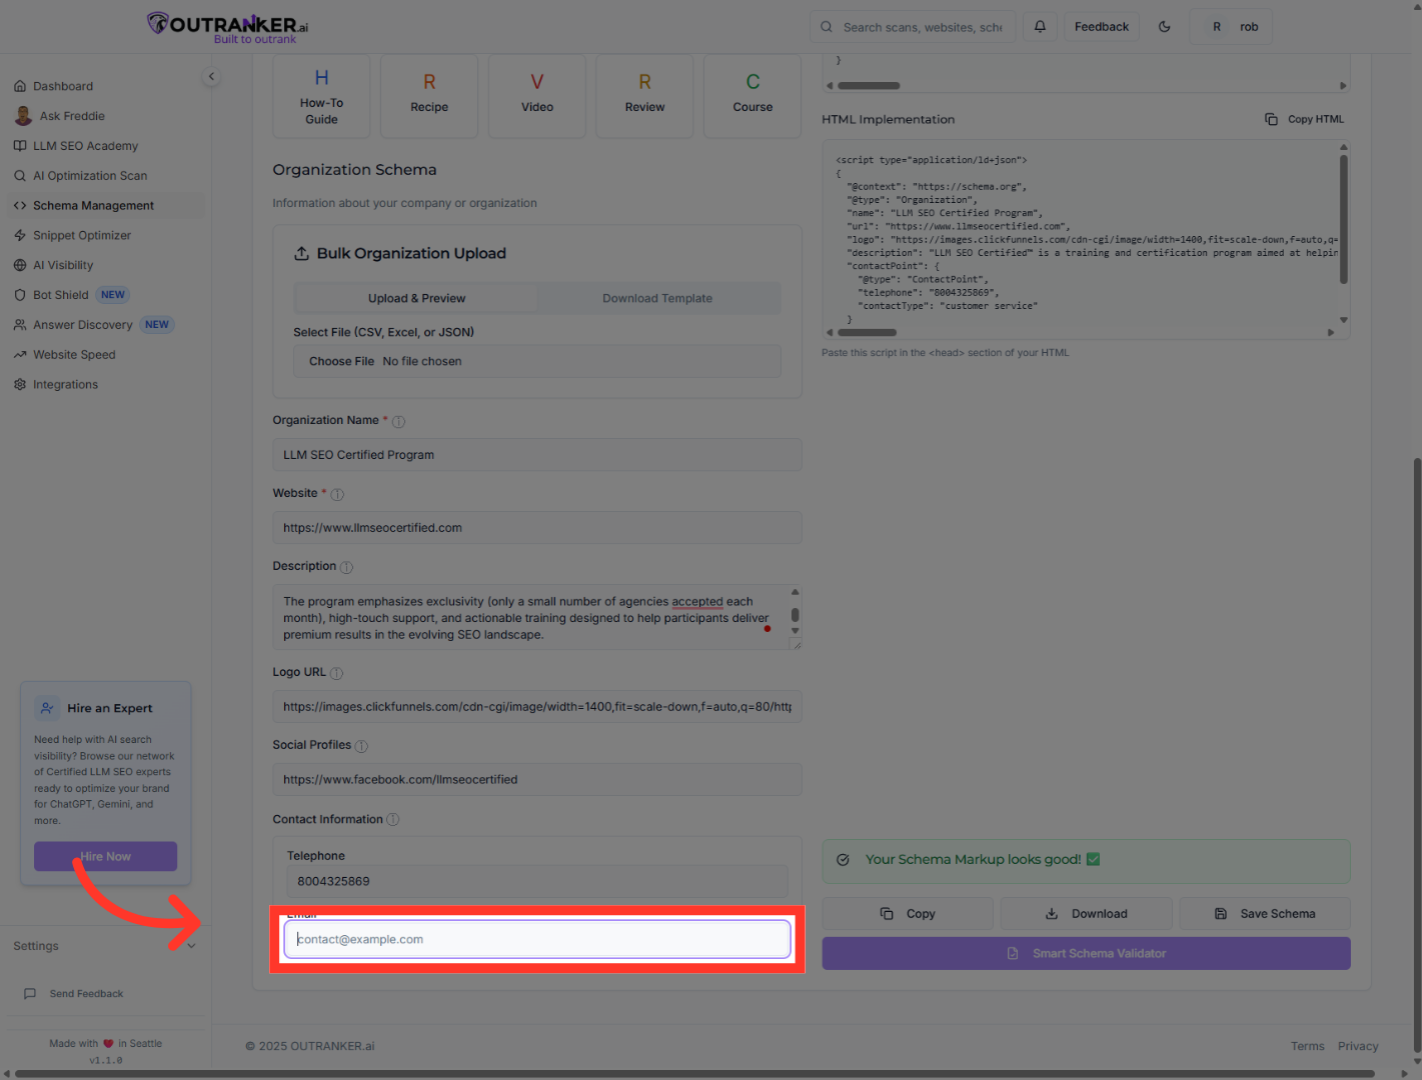Open the LLM SEO Academy

point(85,145)
